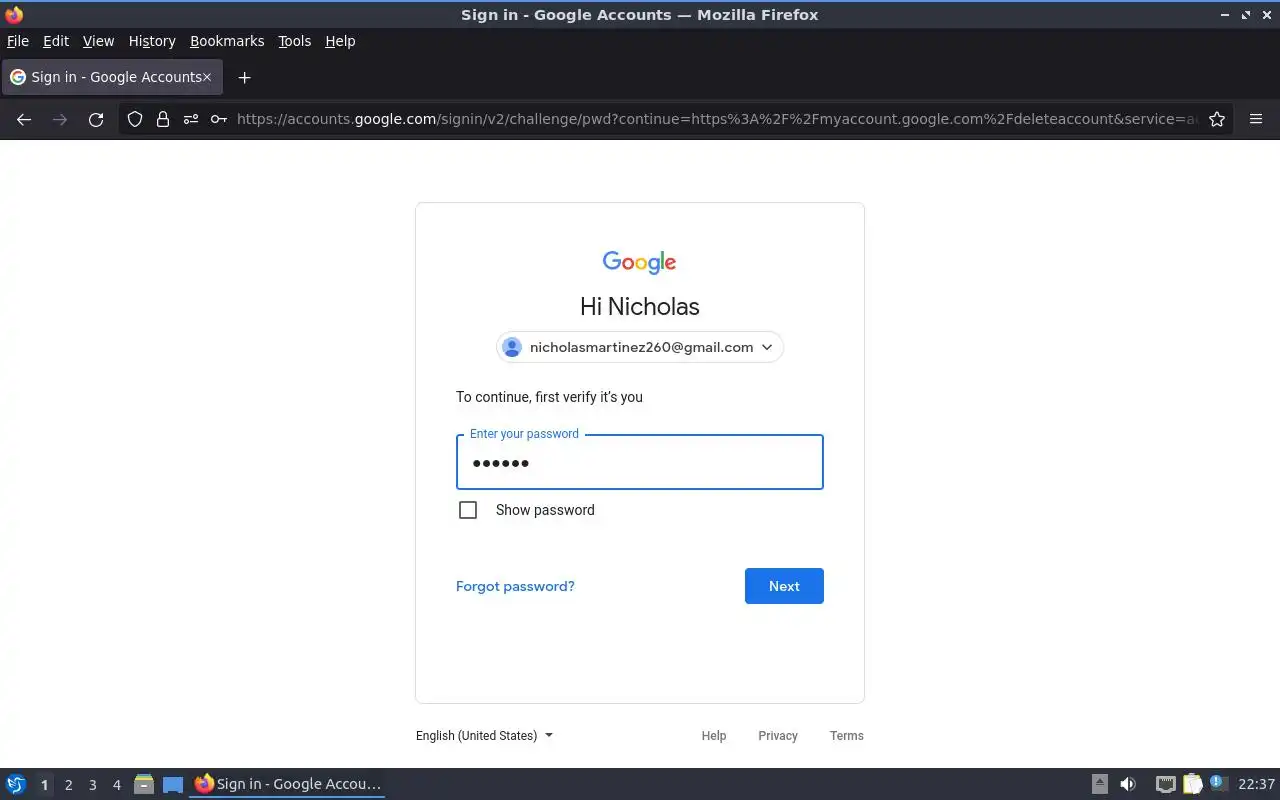Open the Edit menu

coord(56,41)
